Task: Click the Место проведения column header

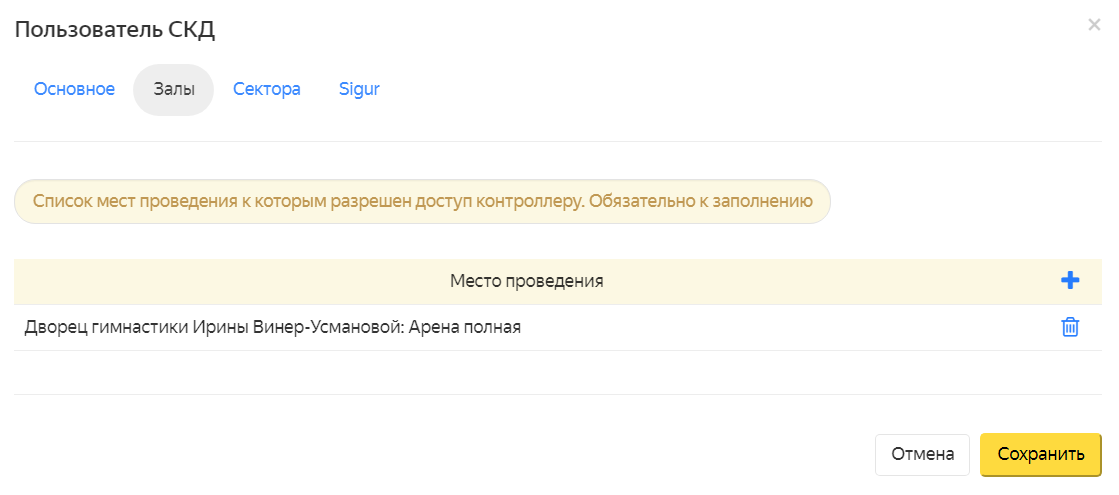Action: 527,281
